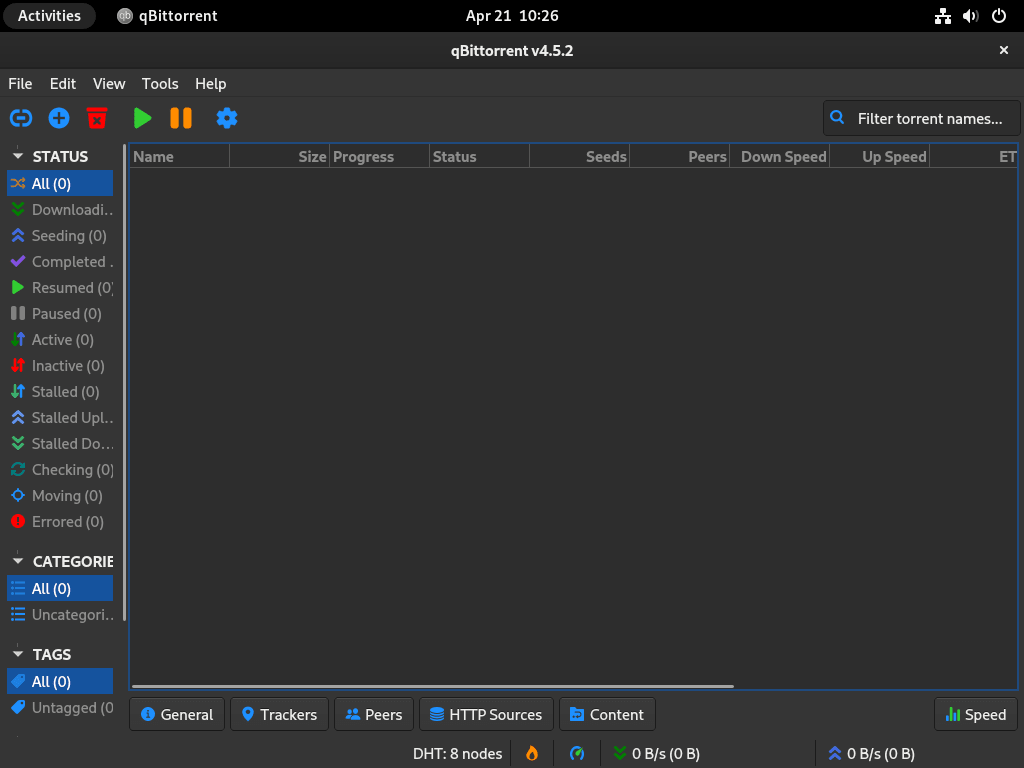The width and height of the screenshot is (1024, 768).
Task: Collapse the CATEGORIES section
Action: pyautogui.click(x=16, y=561)
